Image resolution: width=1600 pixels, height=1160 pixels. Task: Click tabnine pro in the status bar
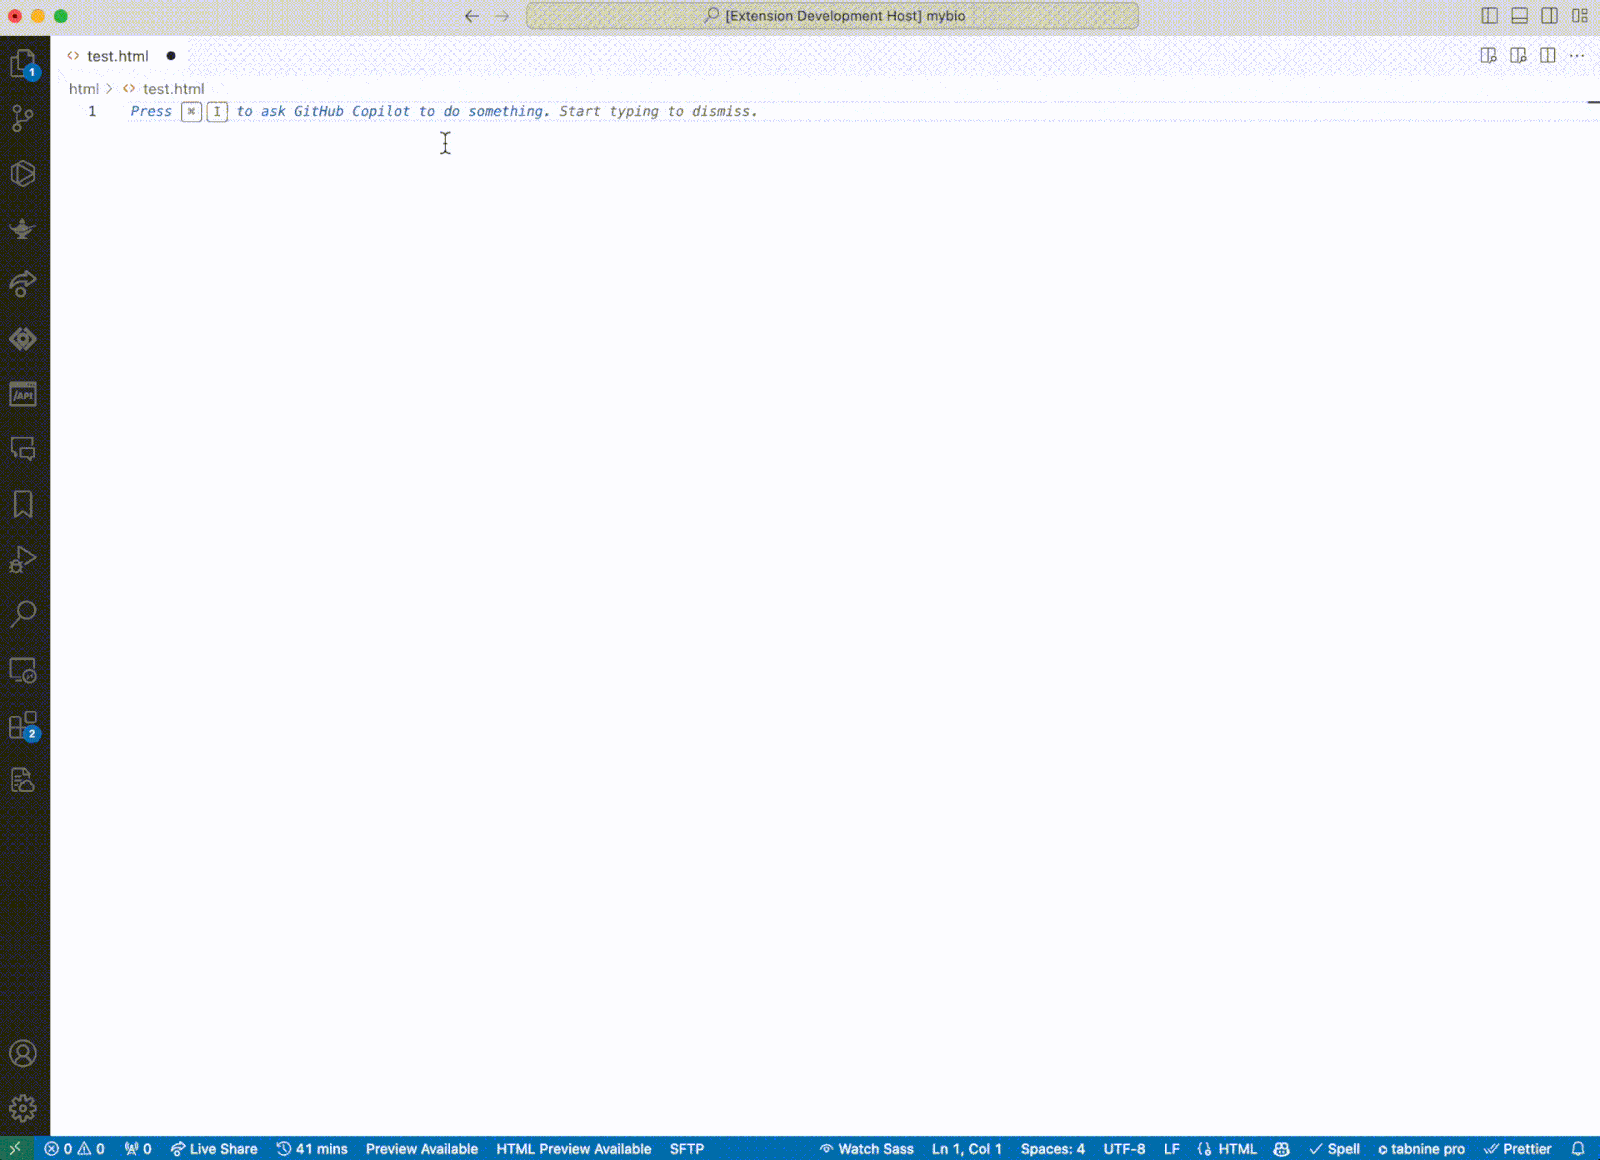pyautogui.click(x=1421, y=1148)
